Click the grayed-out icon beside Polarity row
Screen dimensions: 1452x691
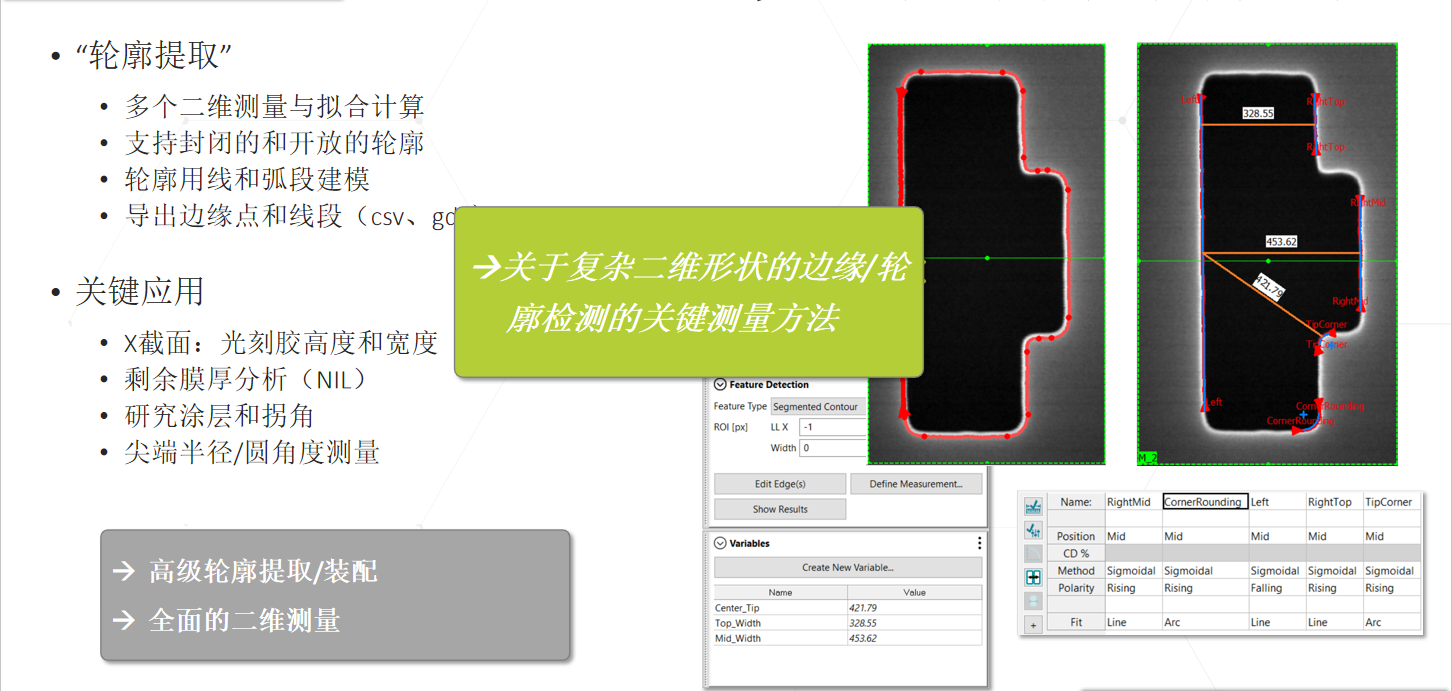coord(1033,600)
